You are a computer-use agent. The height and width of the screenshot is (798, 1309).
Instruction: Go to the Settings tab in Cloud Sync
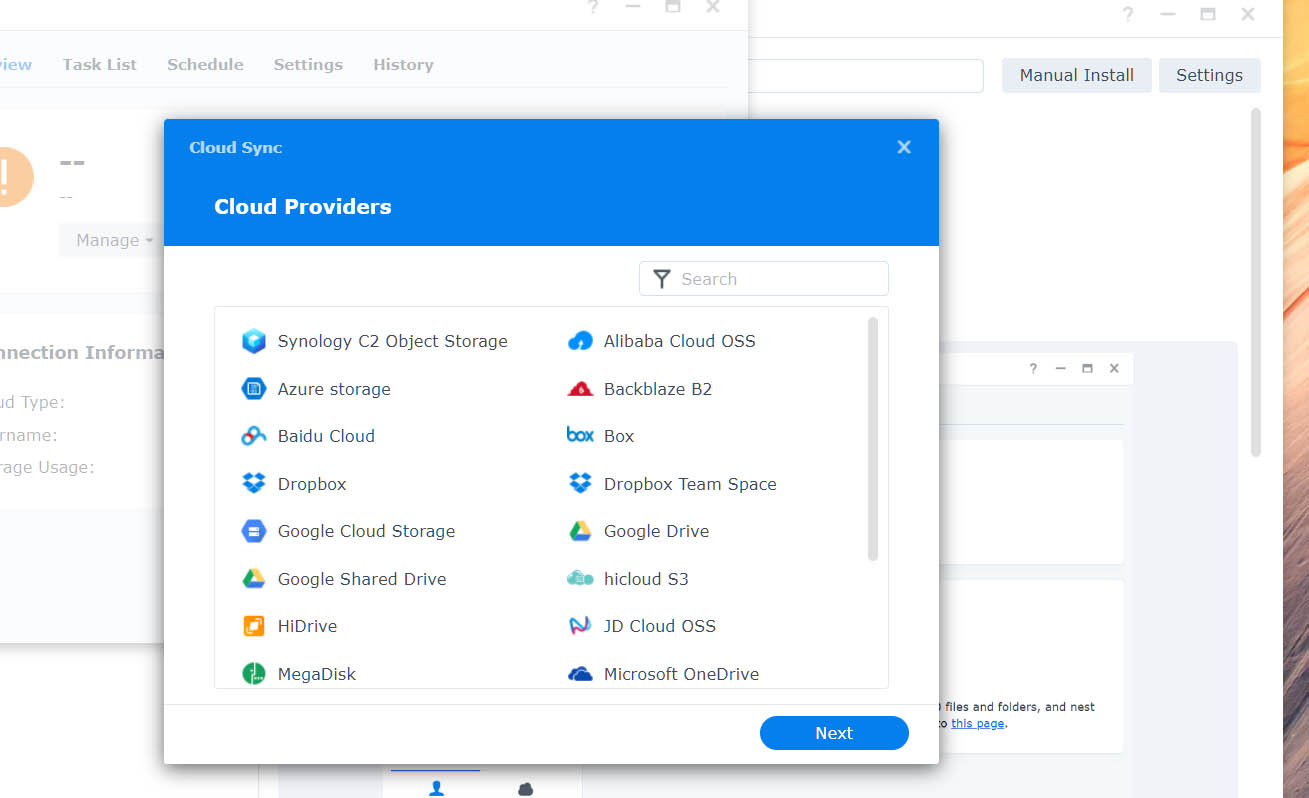click(308, 64)
